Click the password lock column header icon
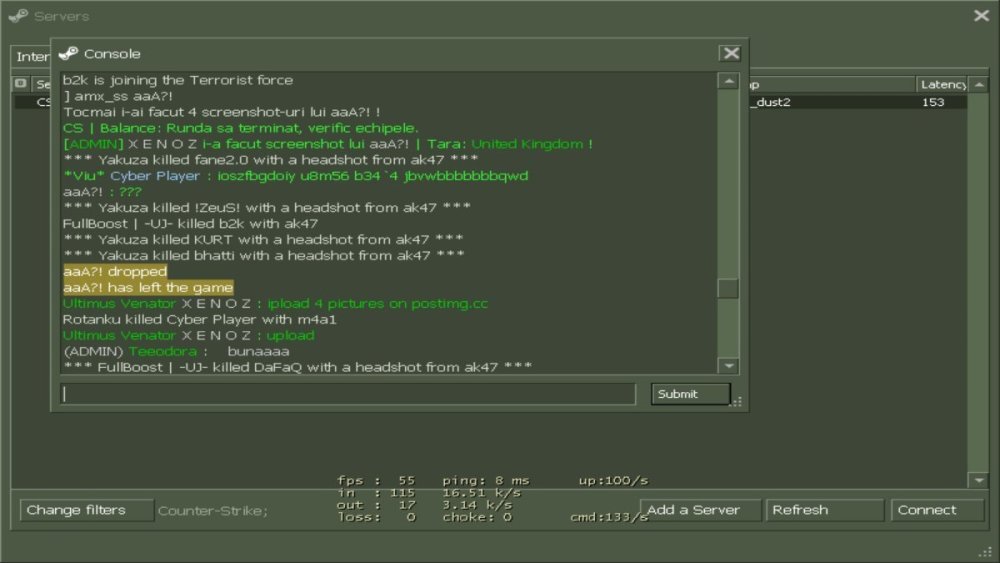The image size is (1000, 563). (21, 84)
